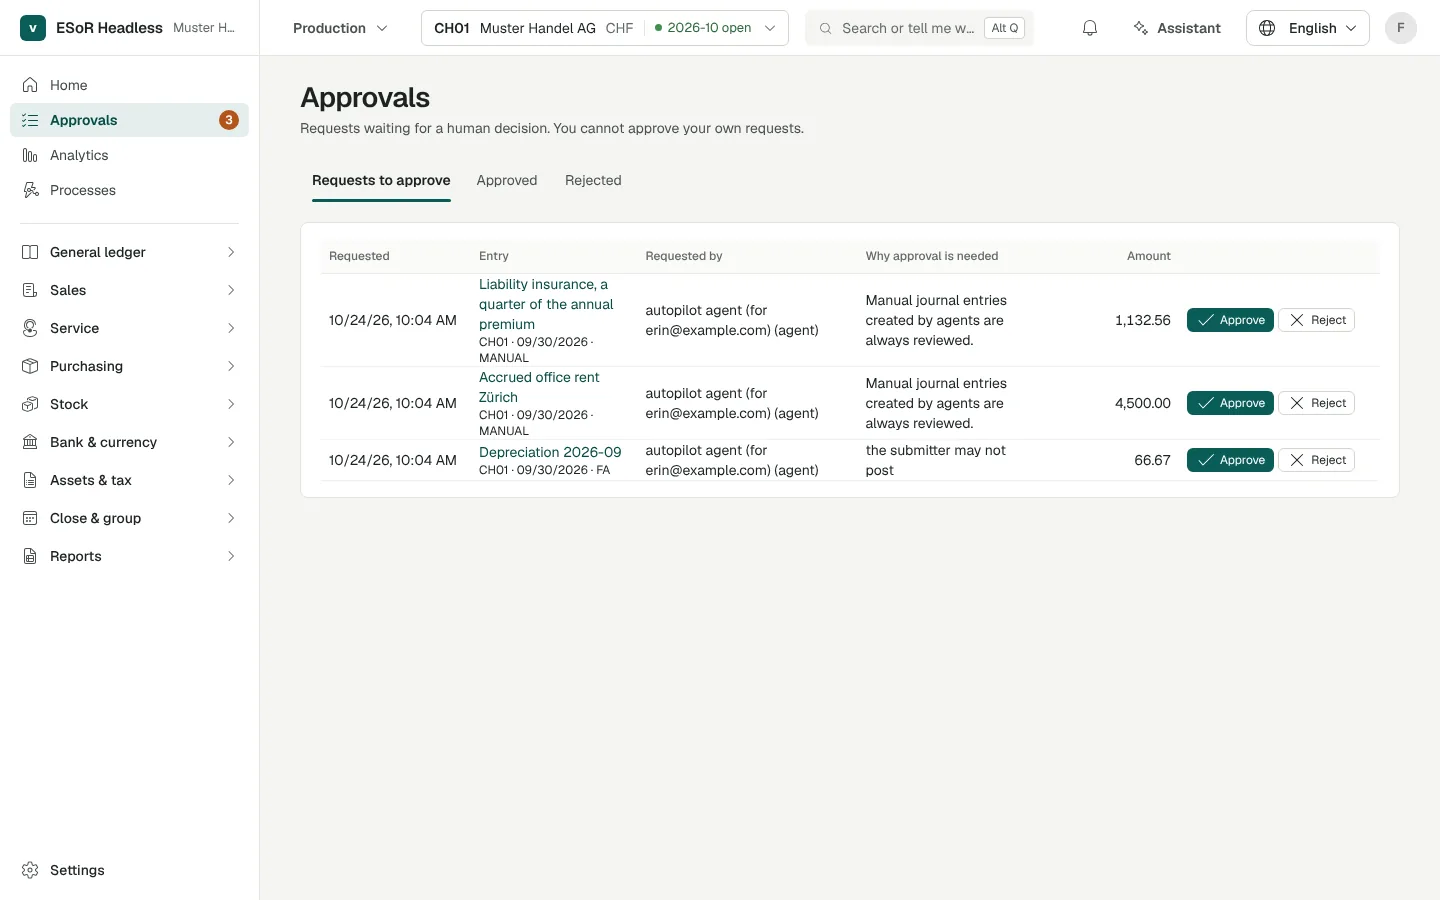The image size is (1440, 900).
Task: Open the English language dropdown
Action: 1308,28
